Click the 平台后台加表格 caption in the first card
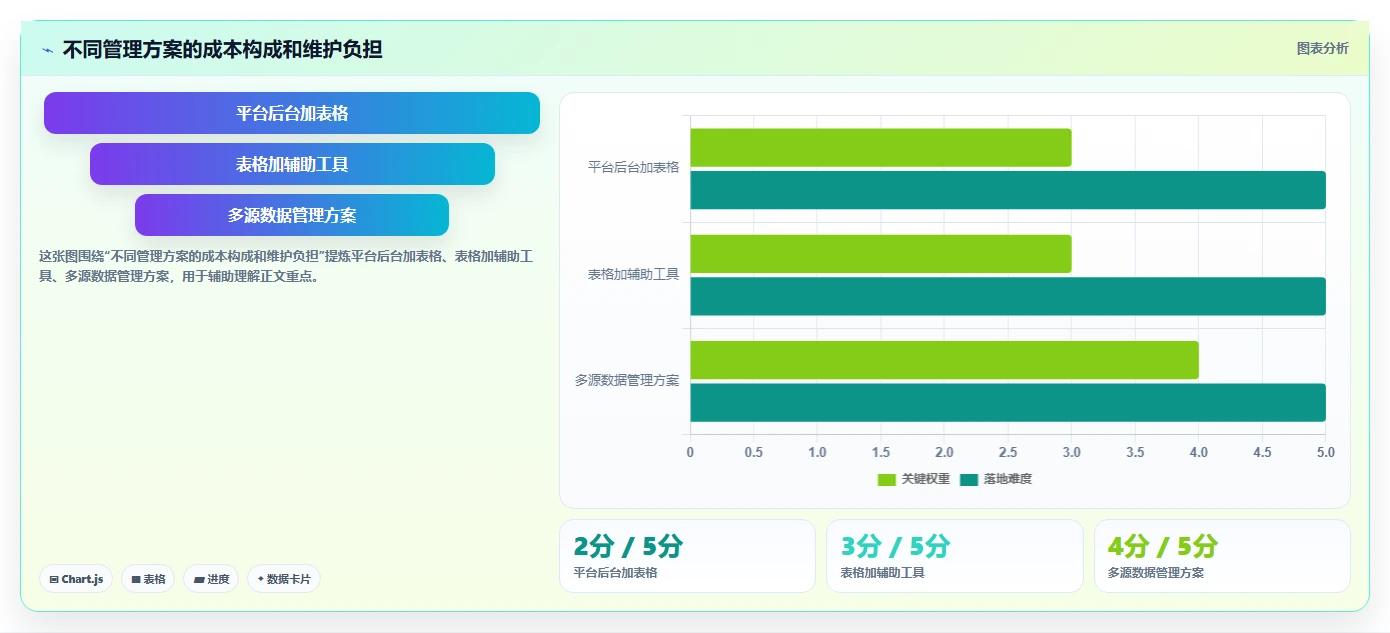The height and width of the screenshot is (633, 1390). [615, 573]
